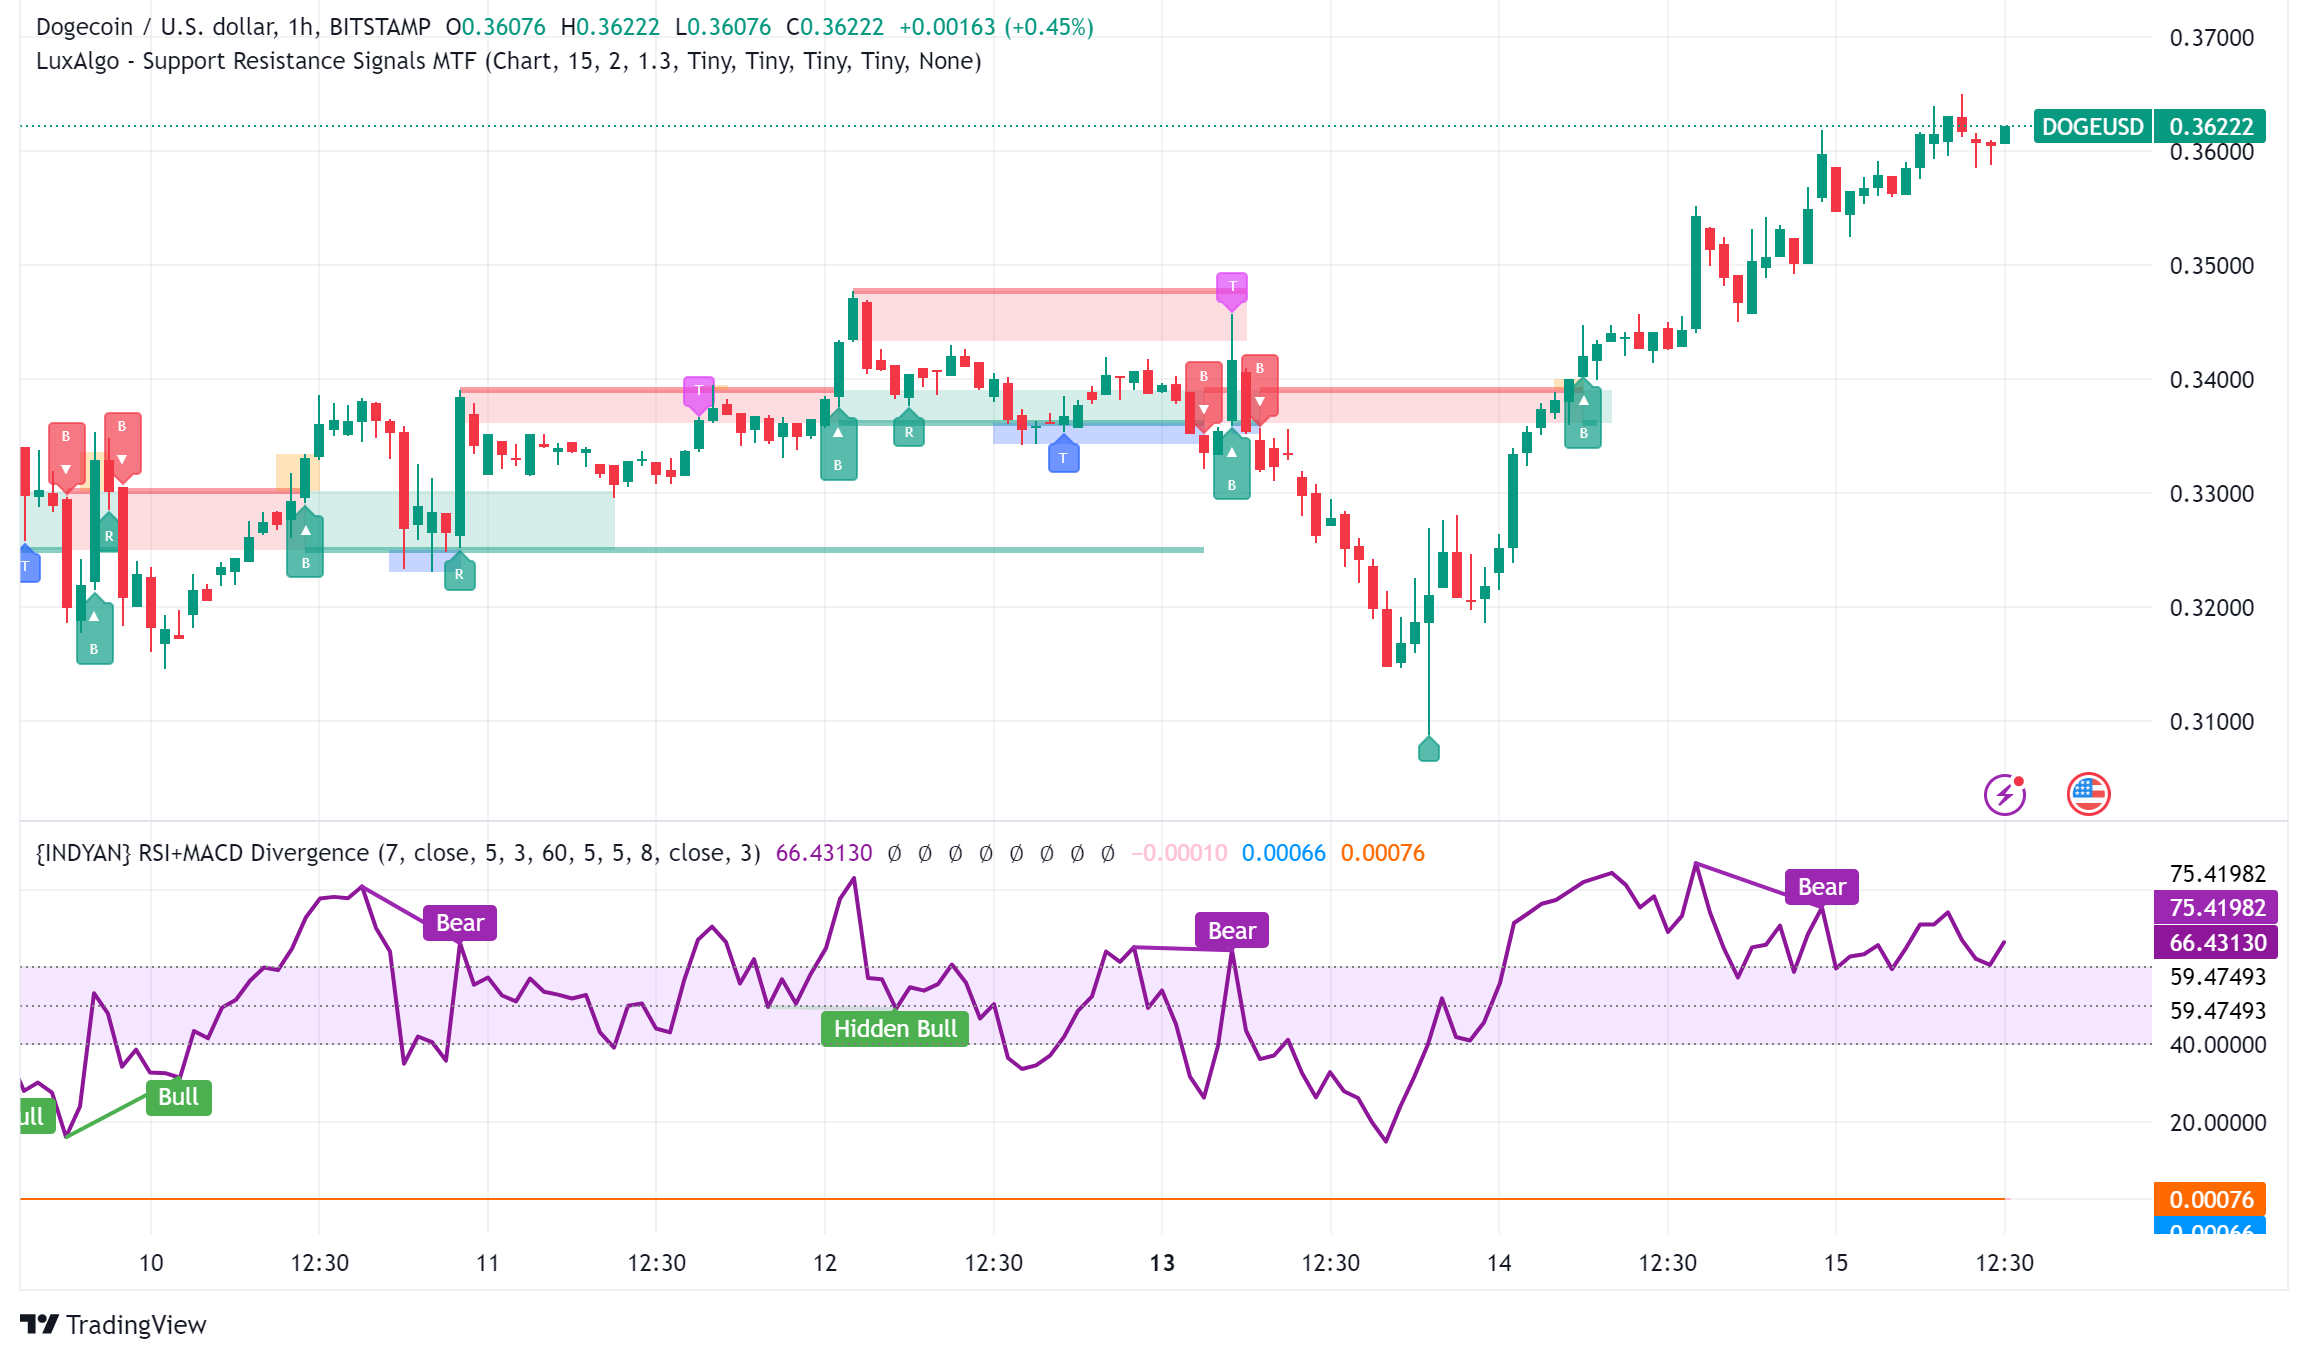
Task: Click the blue 0.00066 indicator value in legend
Action: [x=1283, y=853]
